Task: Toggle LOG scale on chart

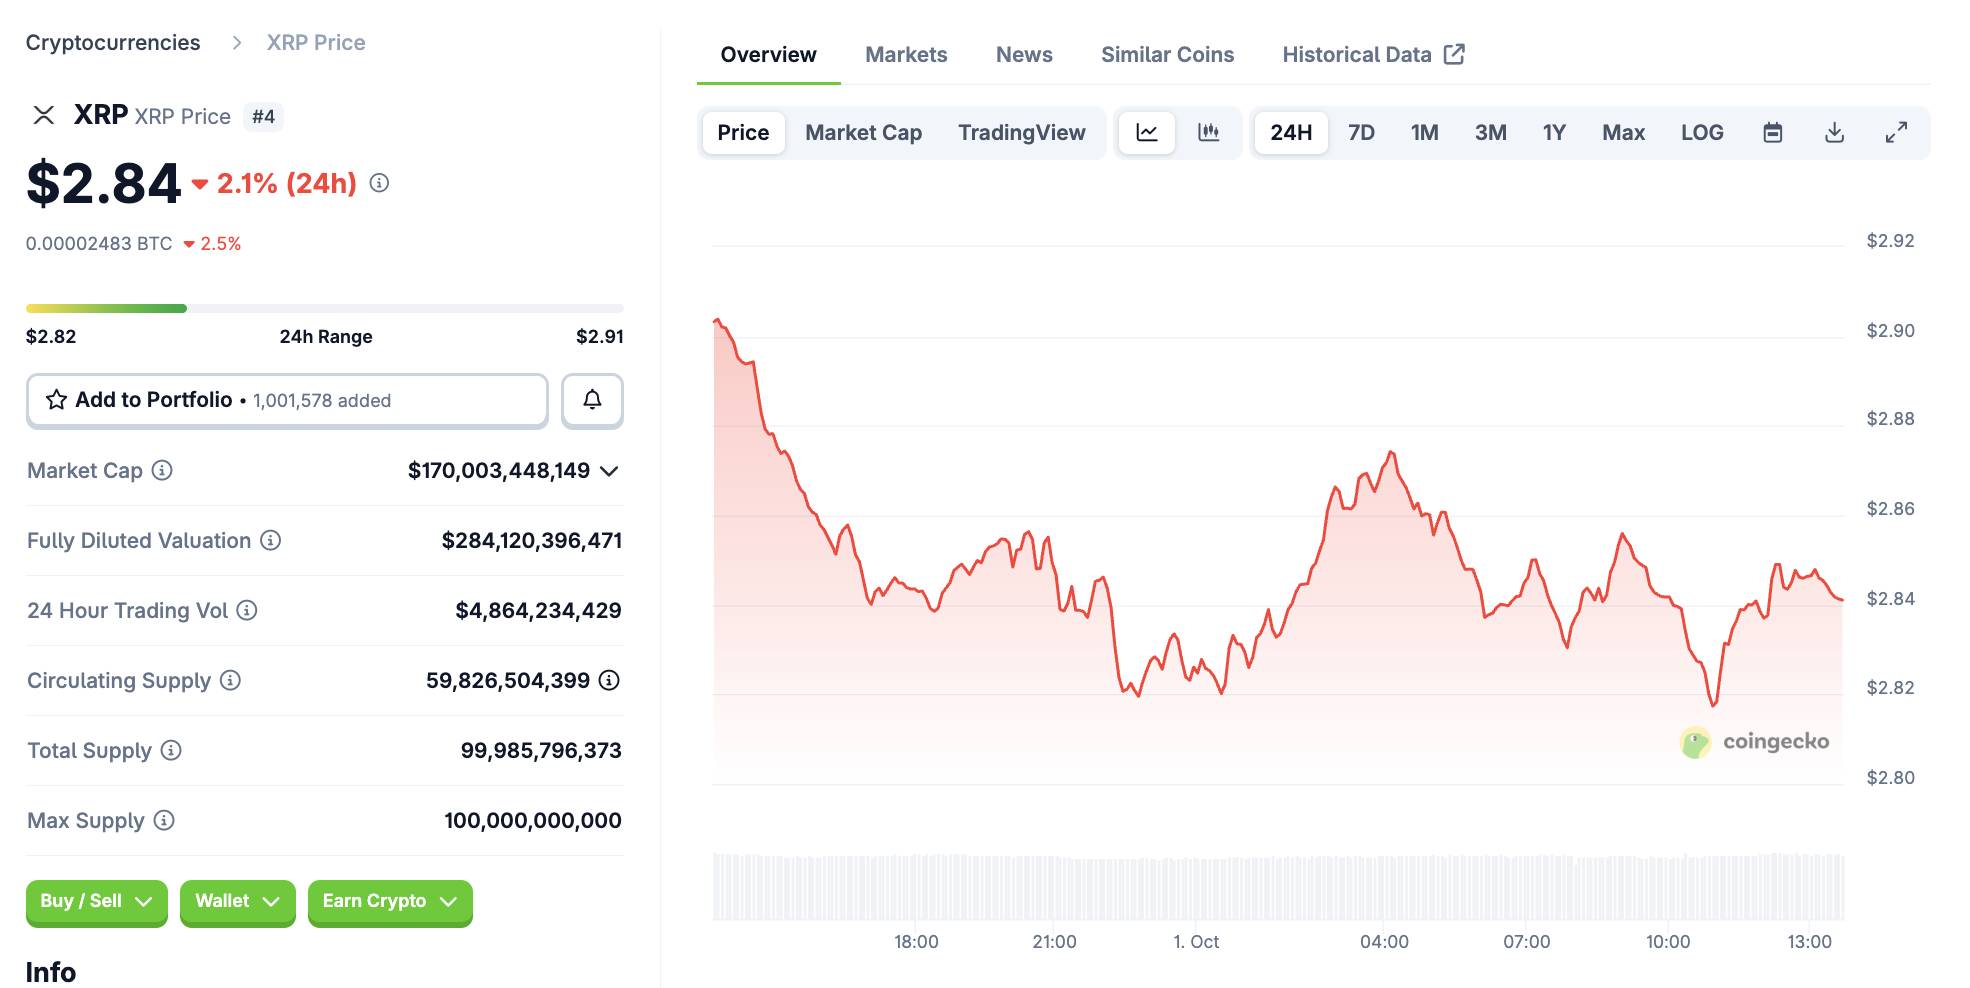Action: point(1702,133)
